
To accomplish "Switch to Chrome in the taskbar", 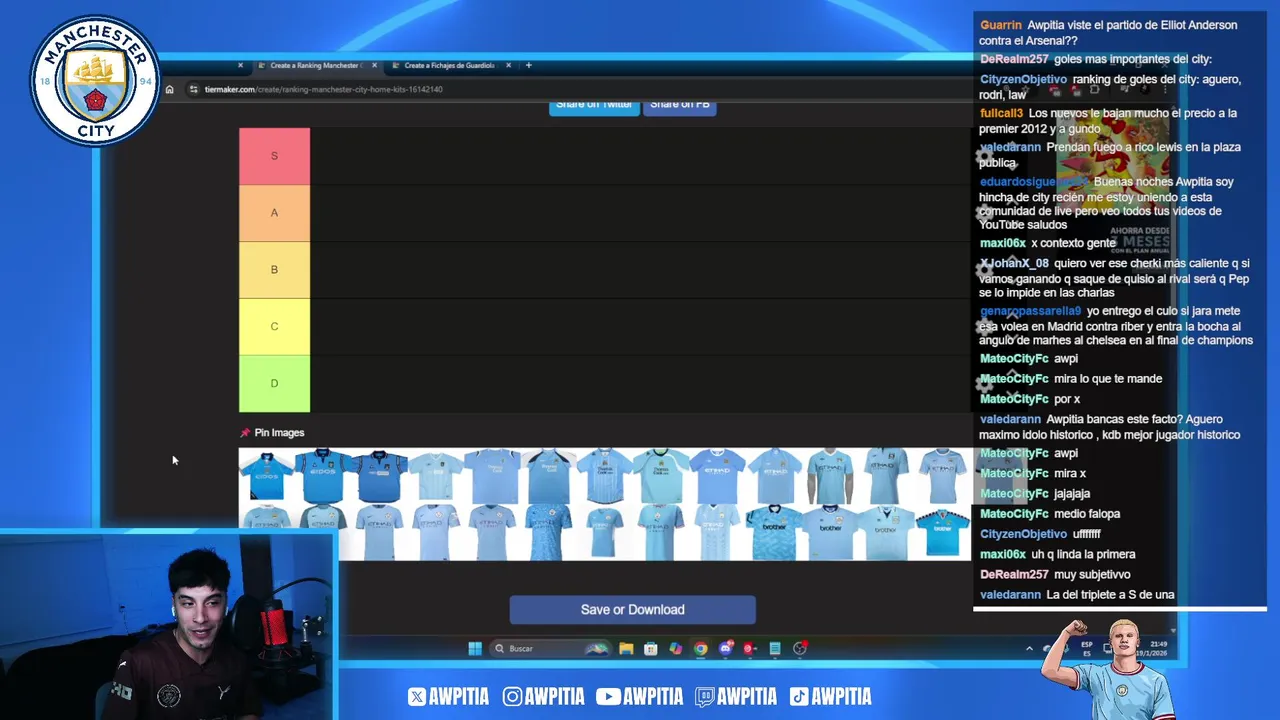I will point(701,648).
